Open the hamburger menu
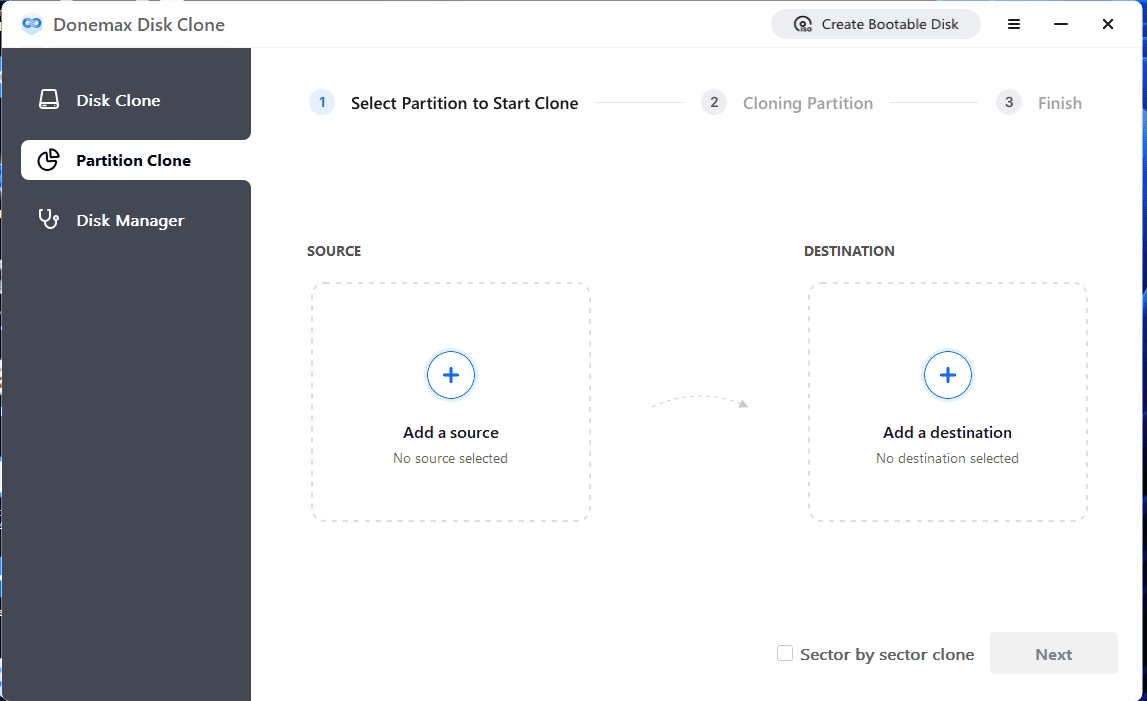The image size is (1147, 701). [1014, 24]
